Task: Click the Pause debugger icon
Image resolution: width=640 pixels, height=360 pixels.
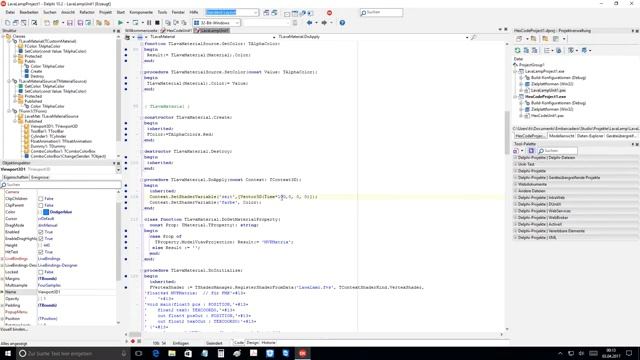Action: point(149,23)
